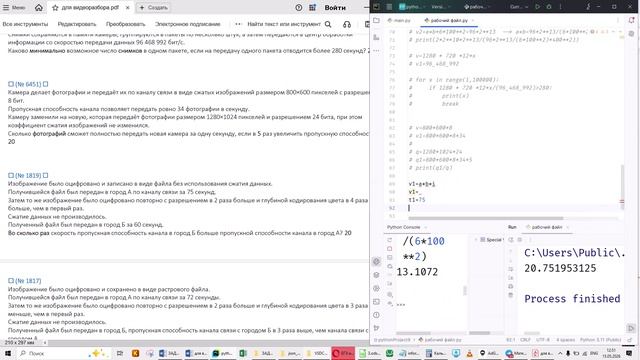Image resolution: width=640 pixels, height=360 pixels.
Task: Open Acrobat more tools ellipsis
Action: pos(238,24)
